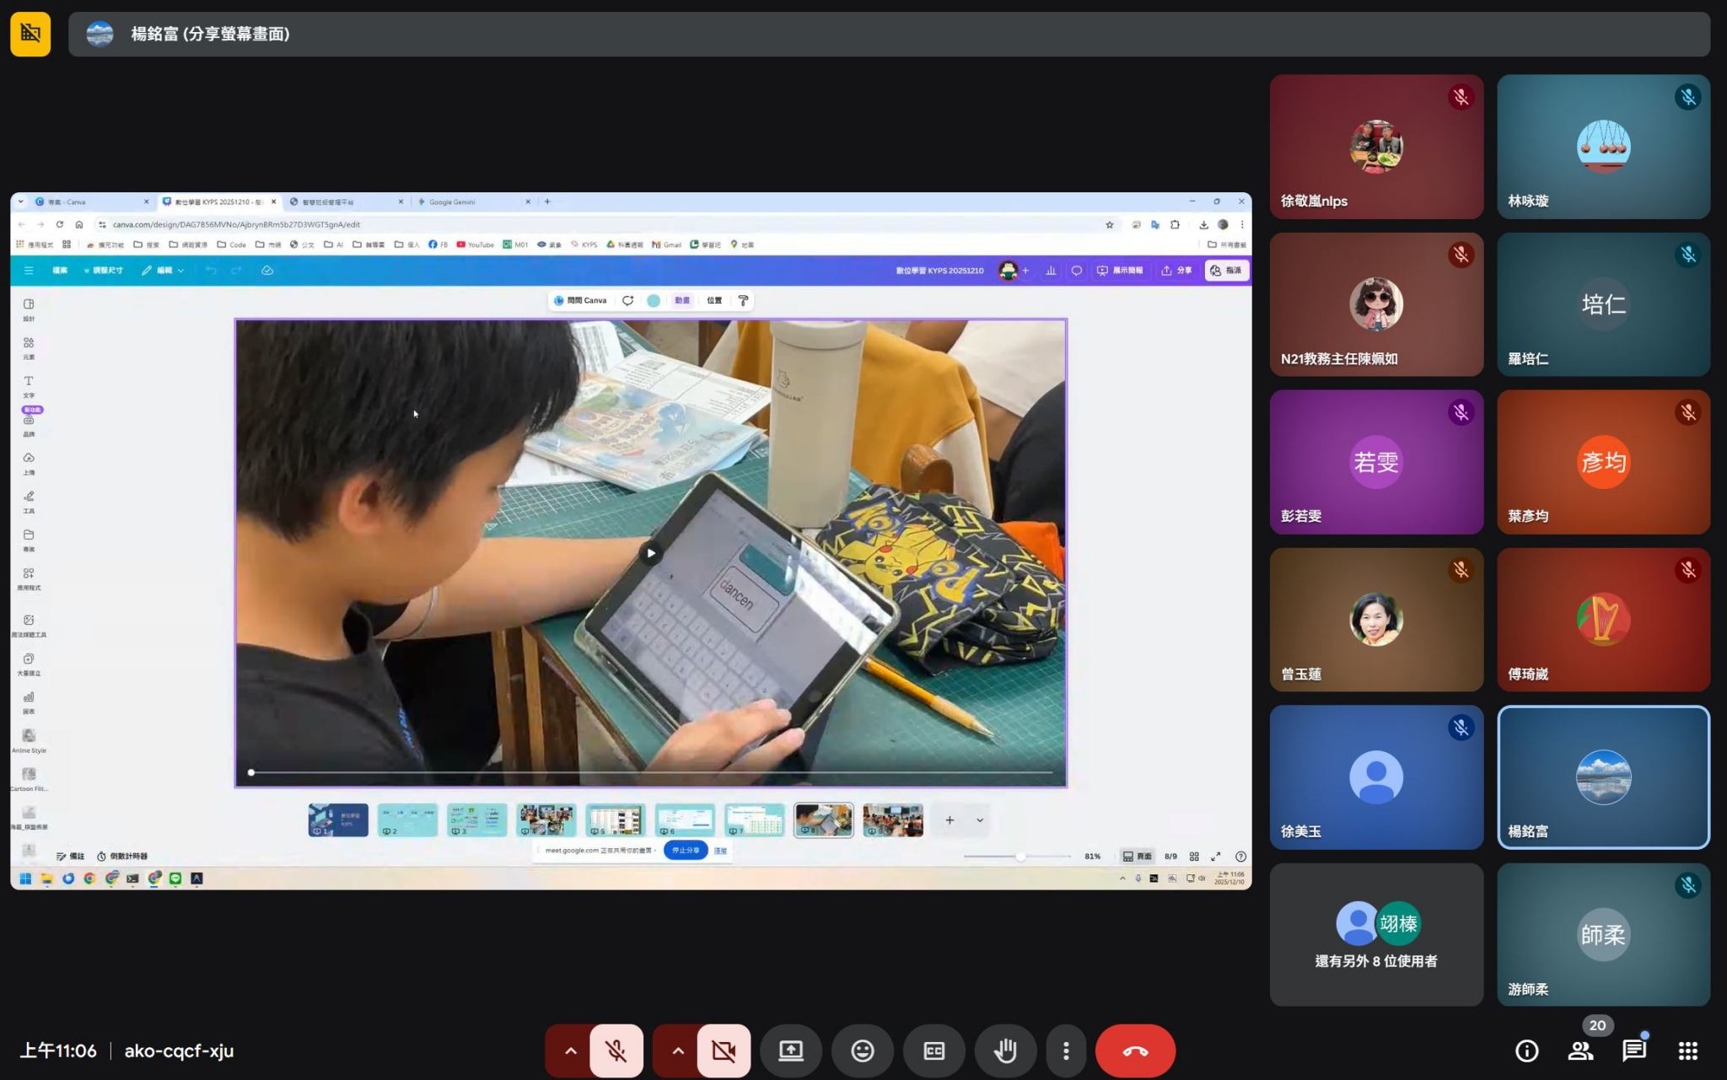Play the video on shared slide
The width and height of the screenshot is (1727, 1080).
click(x=651, y=553)
